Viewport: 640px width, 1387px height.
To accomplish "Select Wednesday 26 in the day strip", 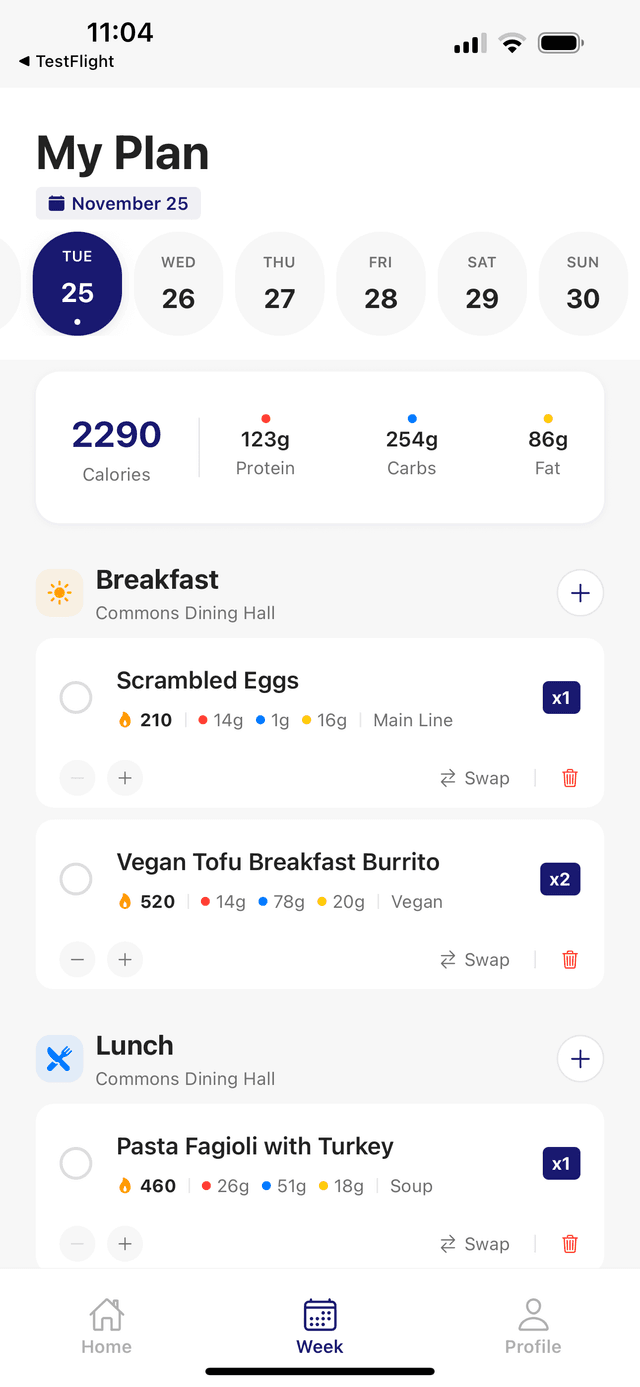I will tap(178, 284).
